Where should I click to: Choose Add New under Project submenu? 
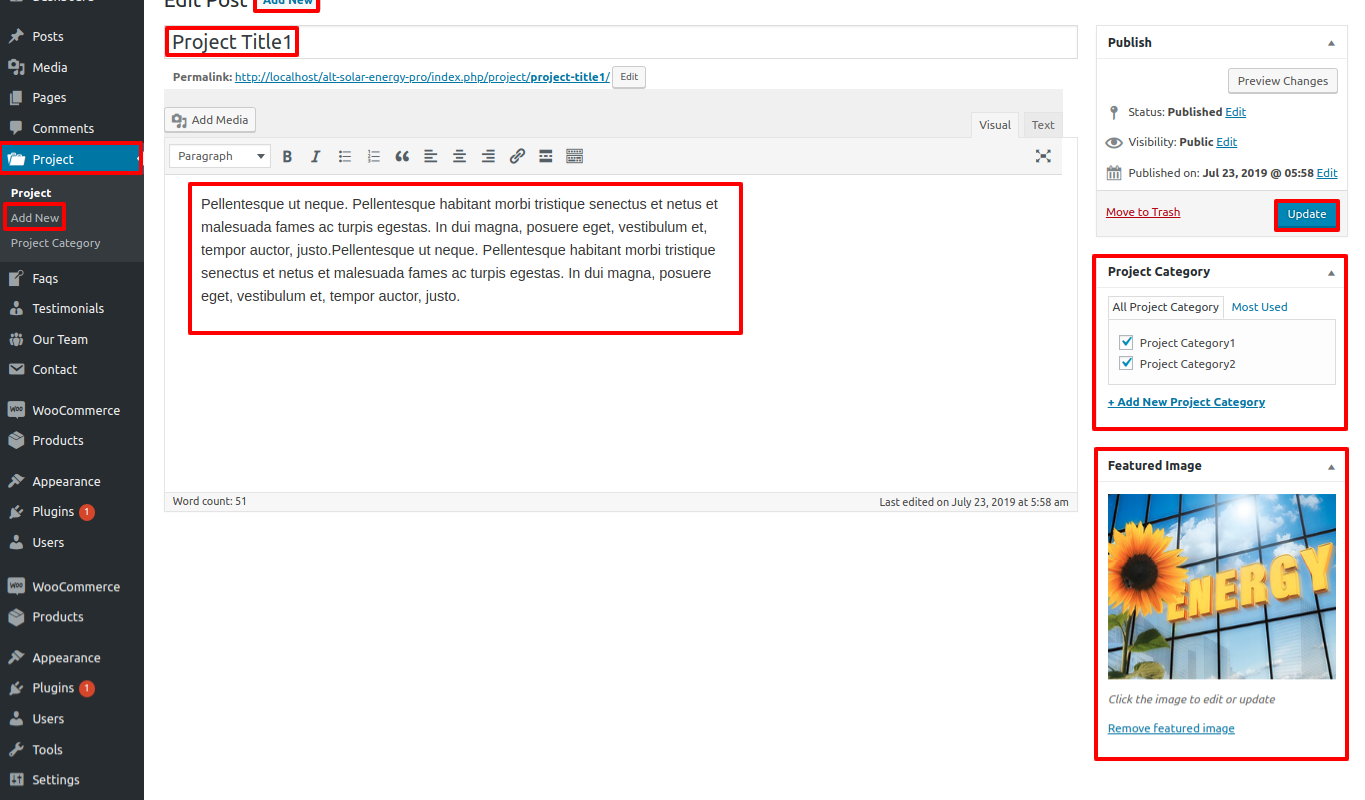pos(35,218)
